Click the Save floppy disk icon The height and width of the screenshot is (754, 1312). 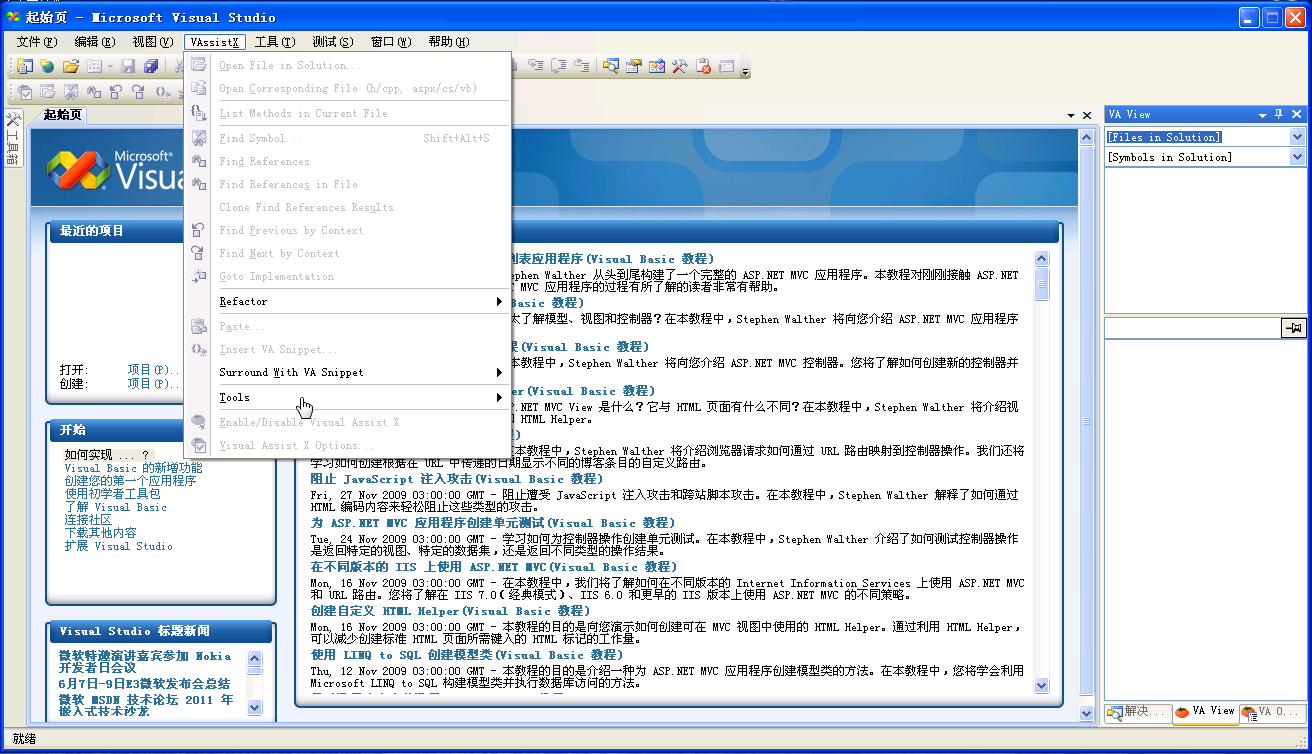coord(128,67)
